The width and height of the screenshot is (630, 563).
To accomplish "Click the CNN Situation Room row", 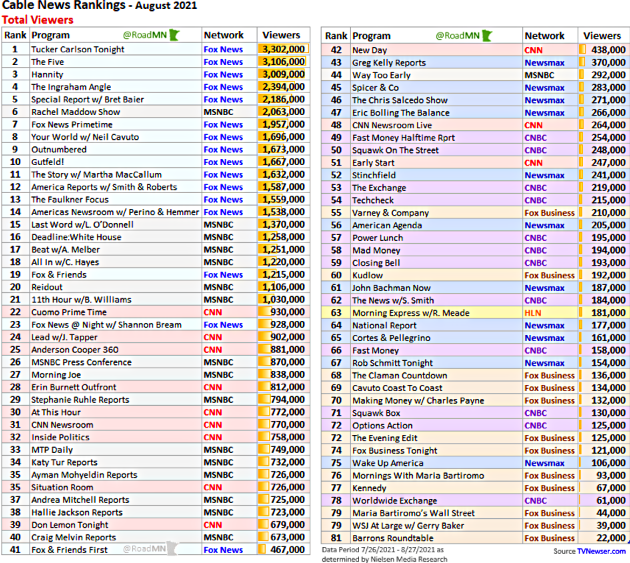I will (155, 487).
